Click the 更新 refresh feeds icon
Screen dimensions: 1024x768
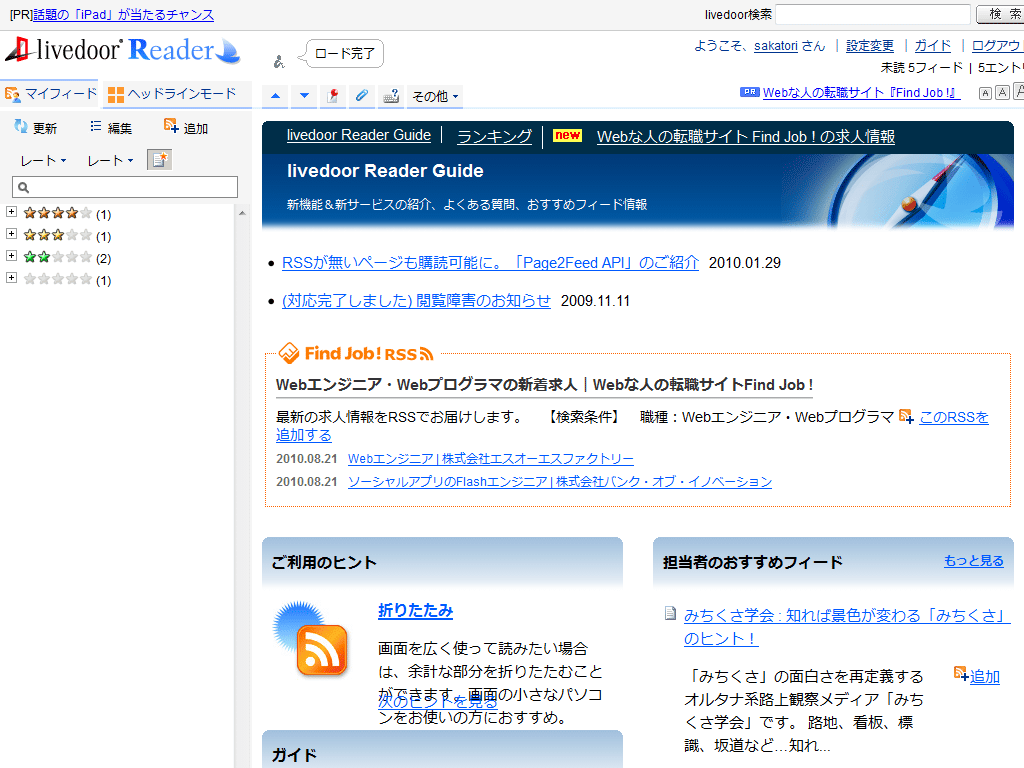pos(20,126)
